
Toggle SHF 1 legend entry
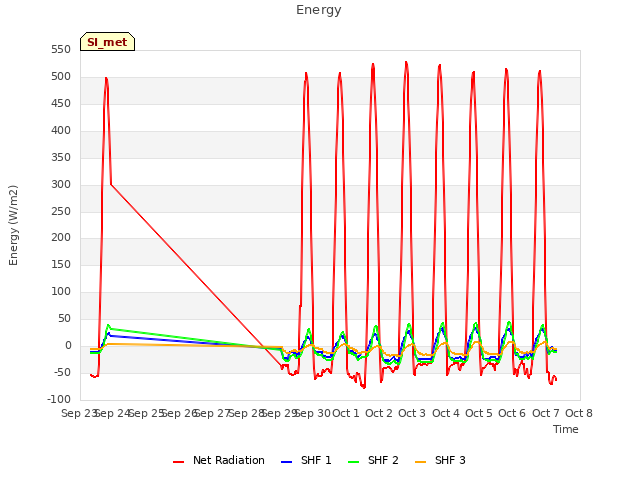click(x=306, y=460)
